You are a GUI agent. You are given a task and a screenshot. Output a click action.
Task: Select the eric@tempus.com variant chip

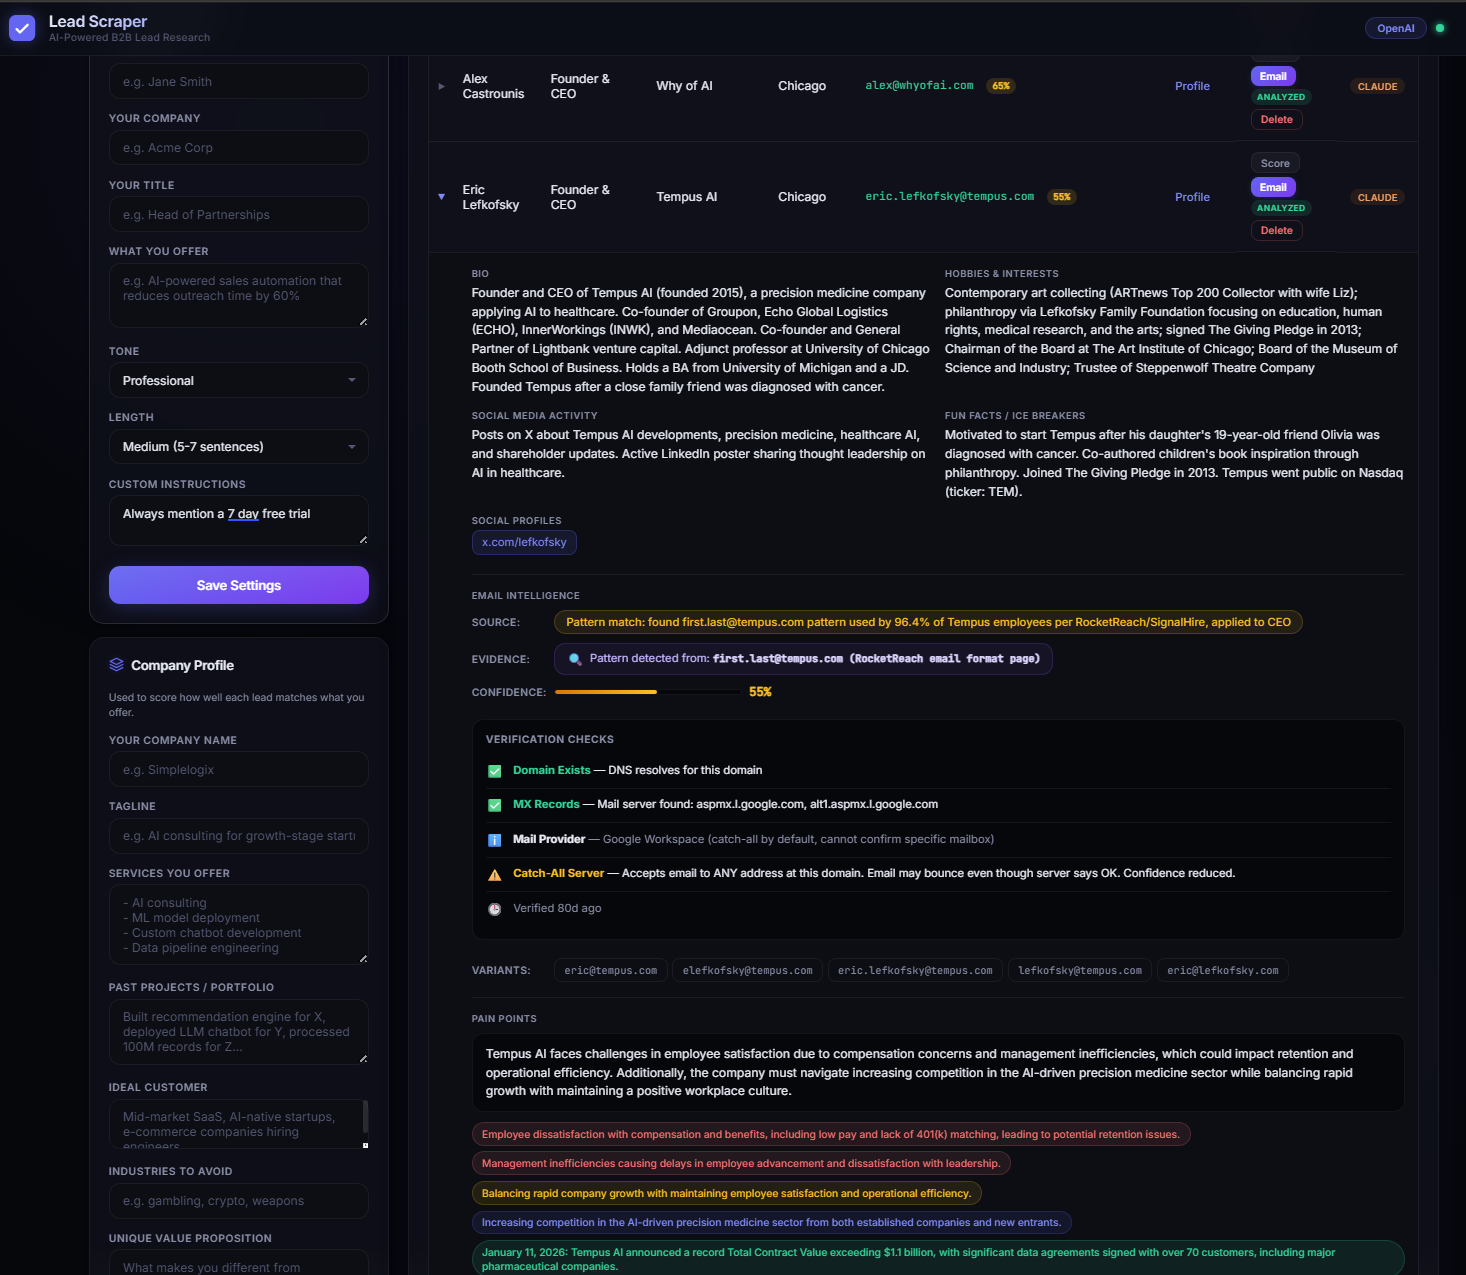coord(610,971)
